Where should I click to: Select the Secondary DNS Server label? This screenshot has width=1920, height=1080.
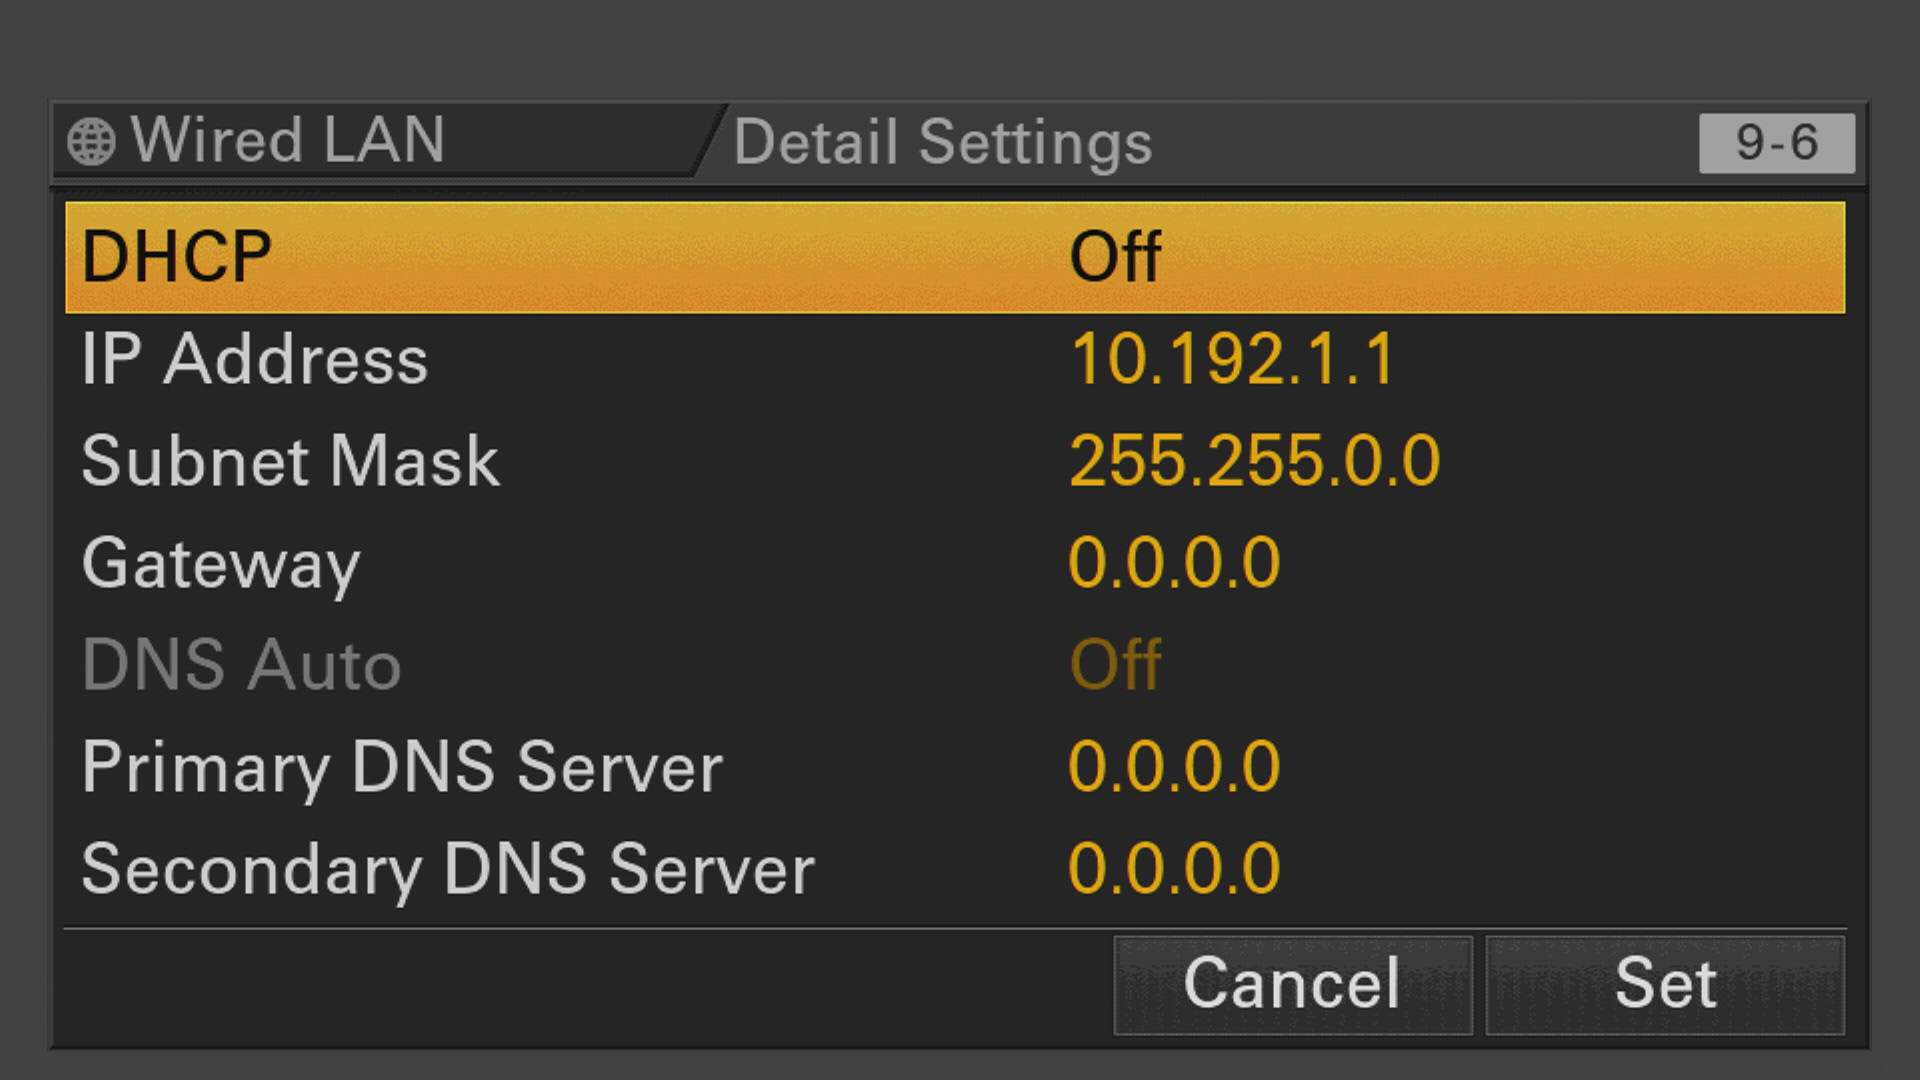448,872
